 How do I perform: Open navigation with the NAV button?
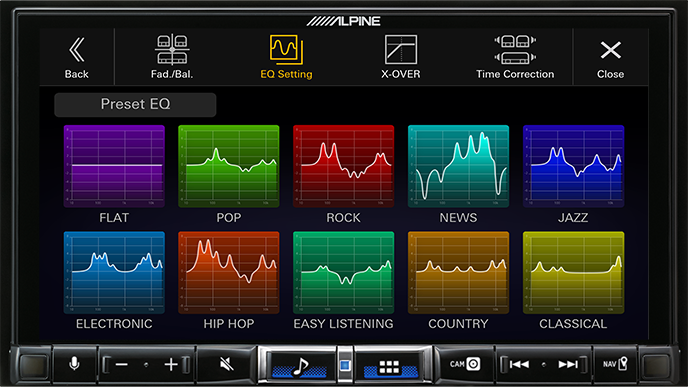point(615,364)
